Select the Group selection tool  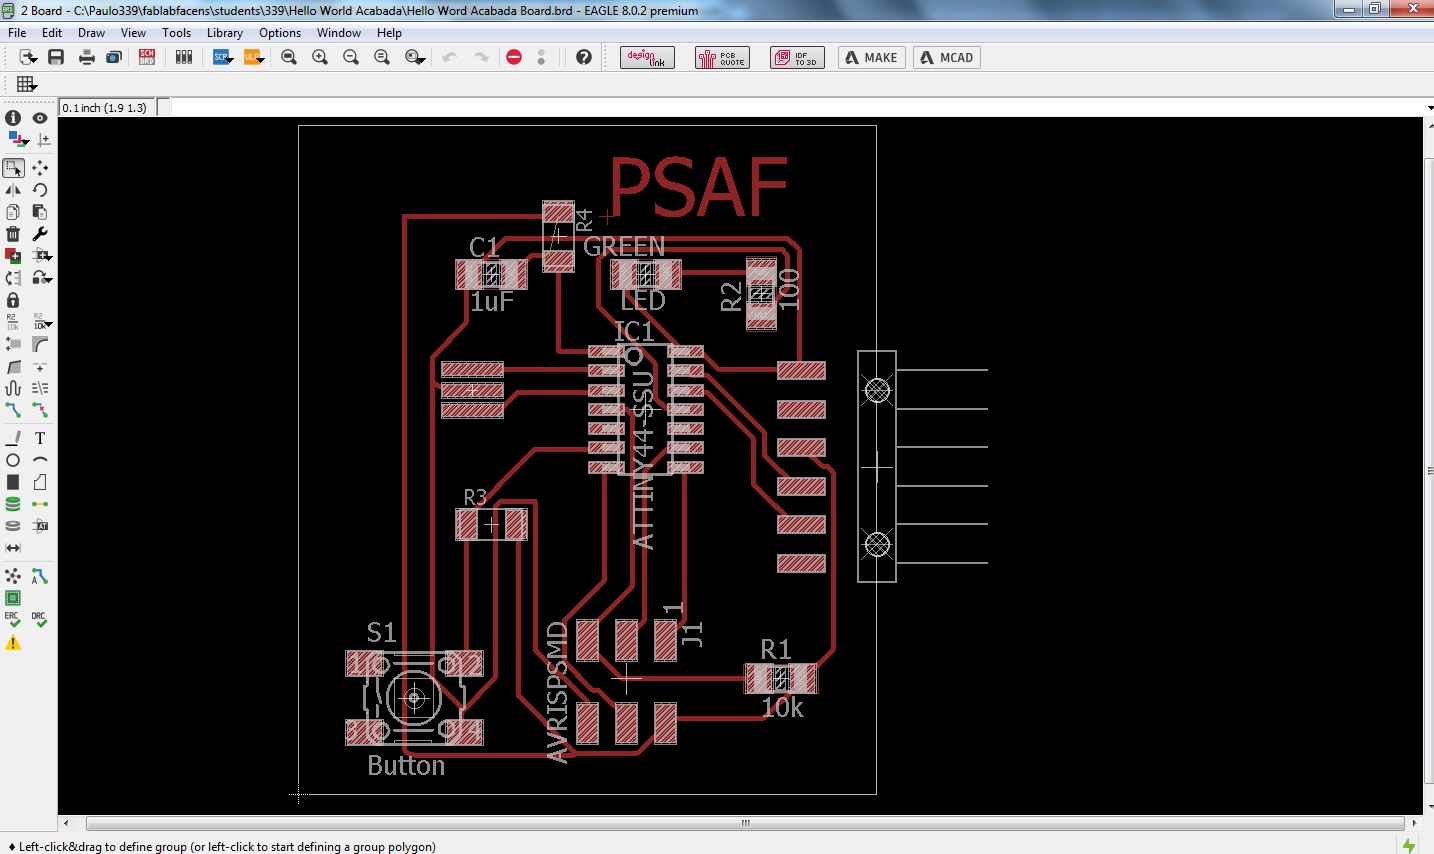[x=14, y=168]
